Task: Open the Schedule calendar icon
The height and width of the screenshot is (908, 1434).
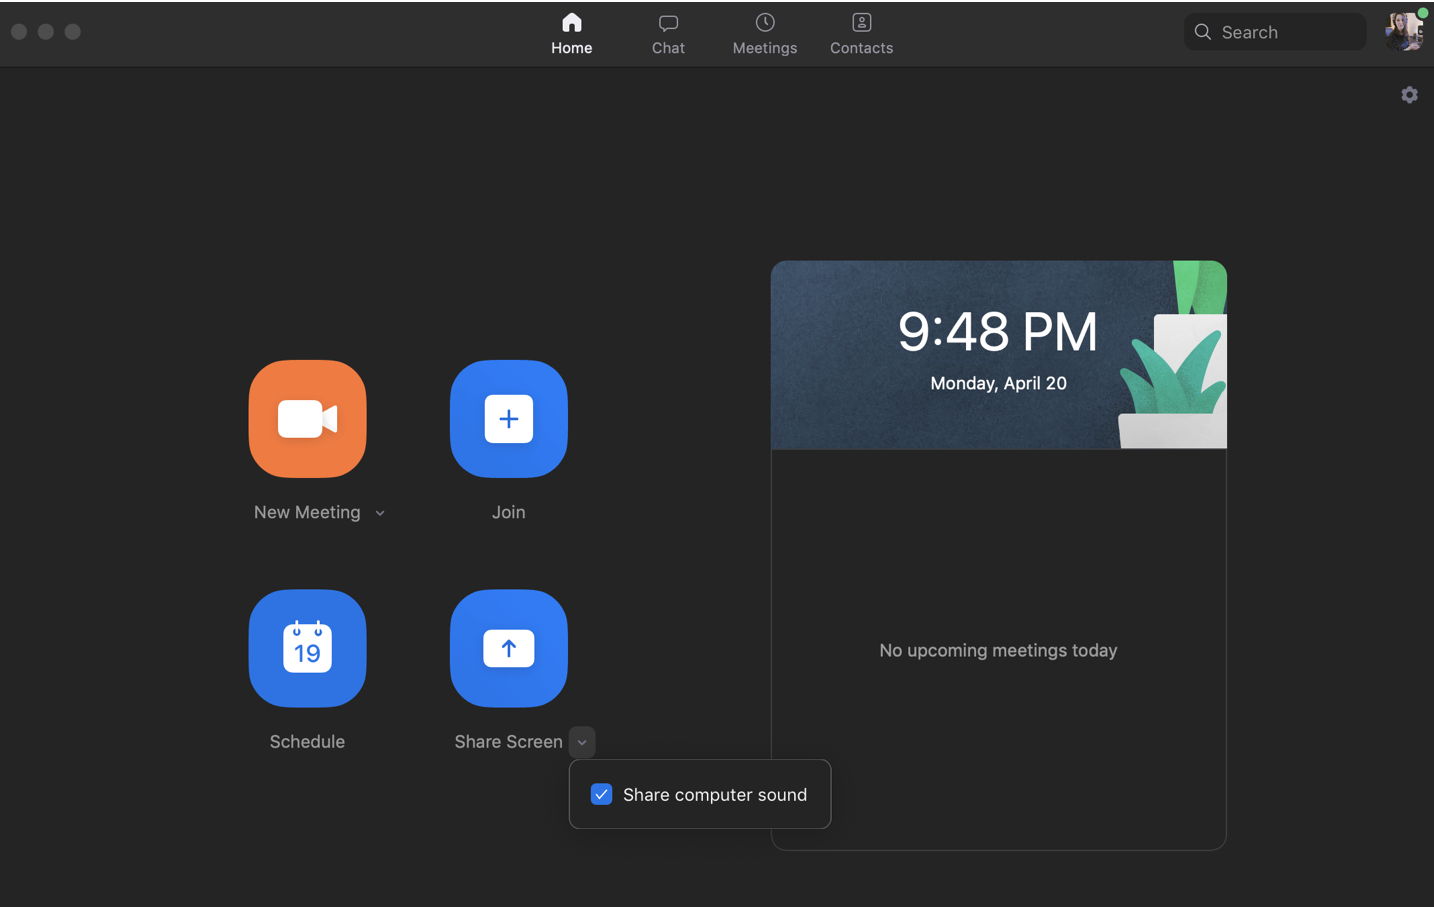Action: [x=307, y=648]
